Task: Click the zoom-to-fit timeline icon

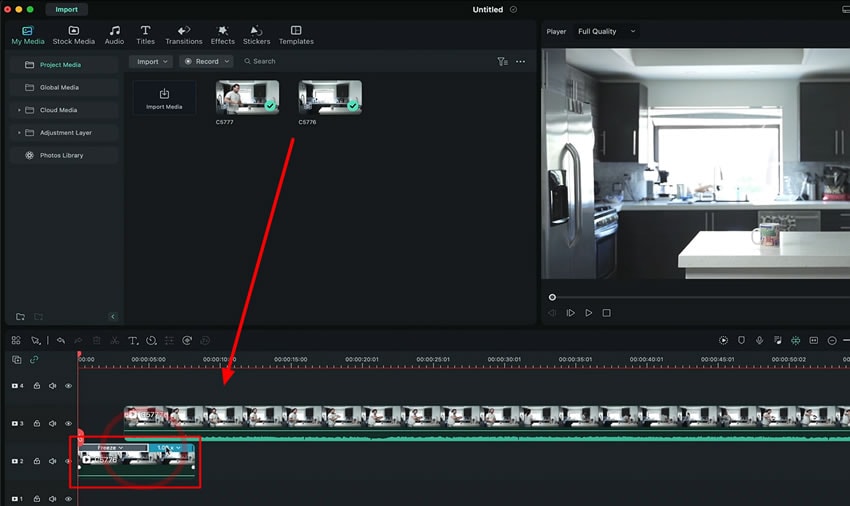Action: click(x=814, y=341)
